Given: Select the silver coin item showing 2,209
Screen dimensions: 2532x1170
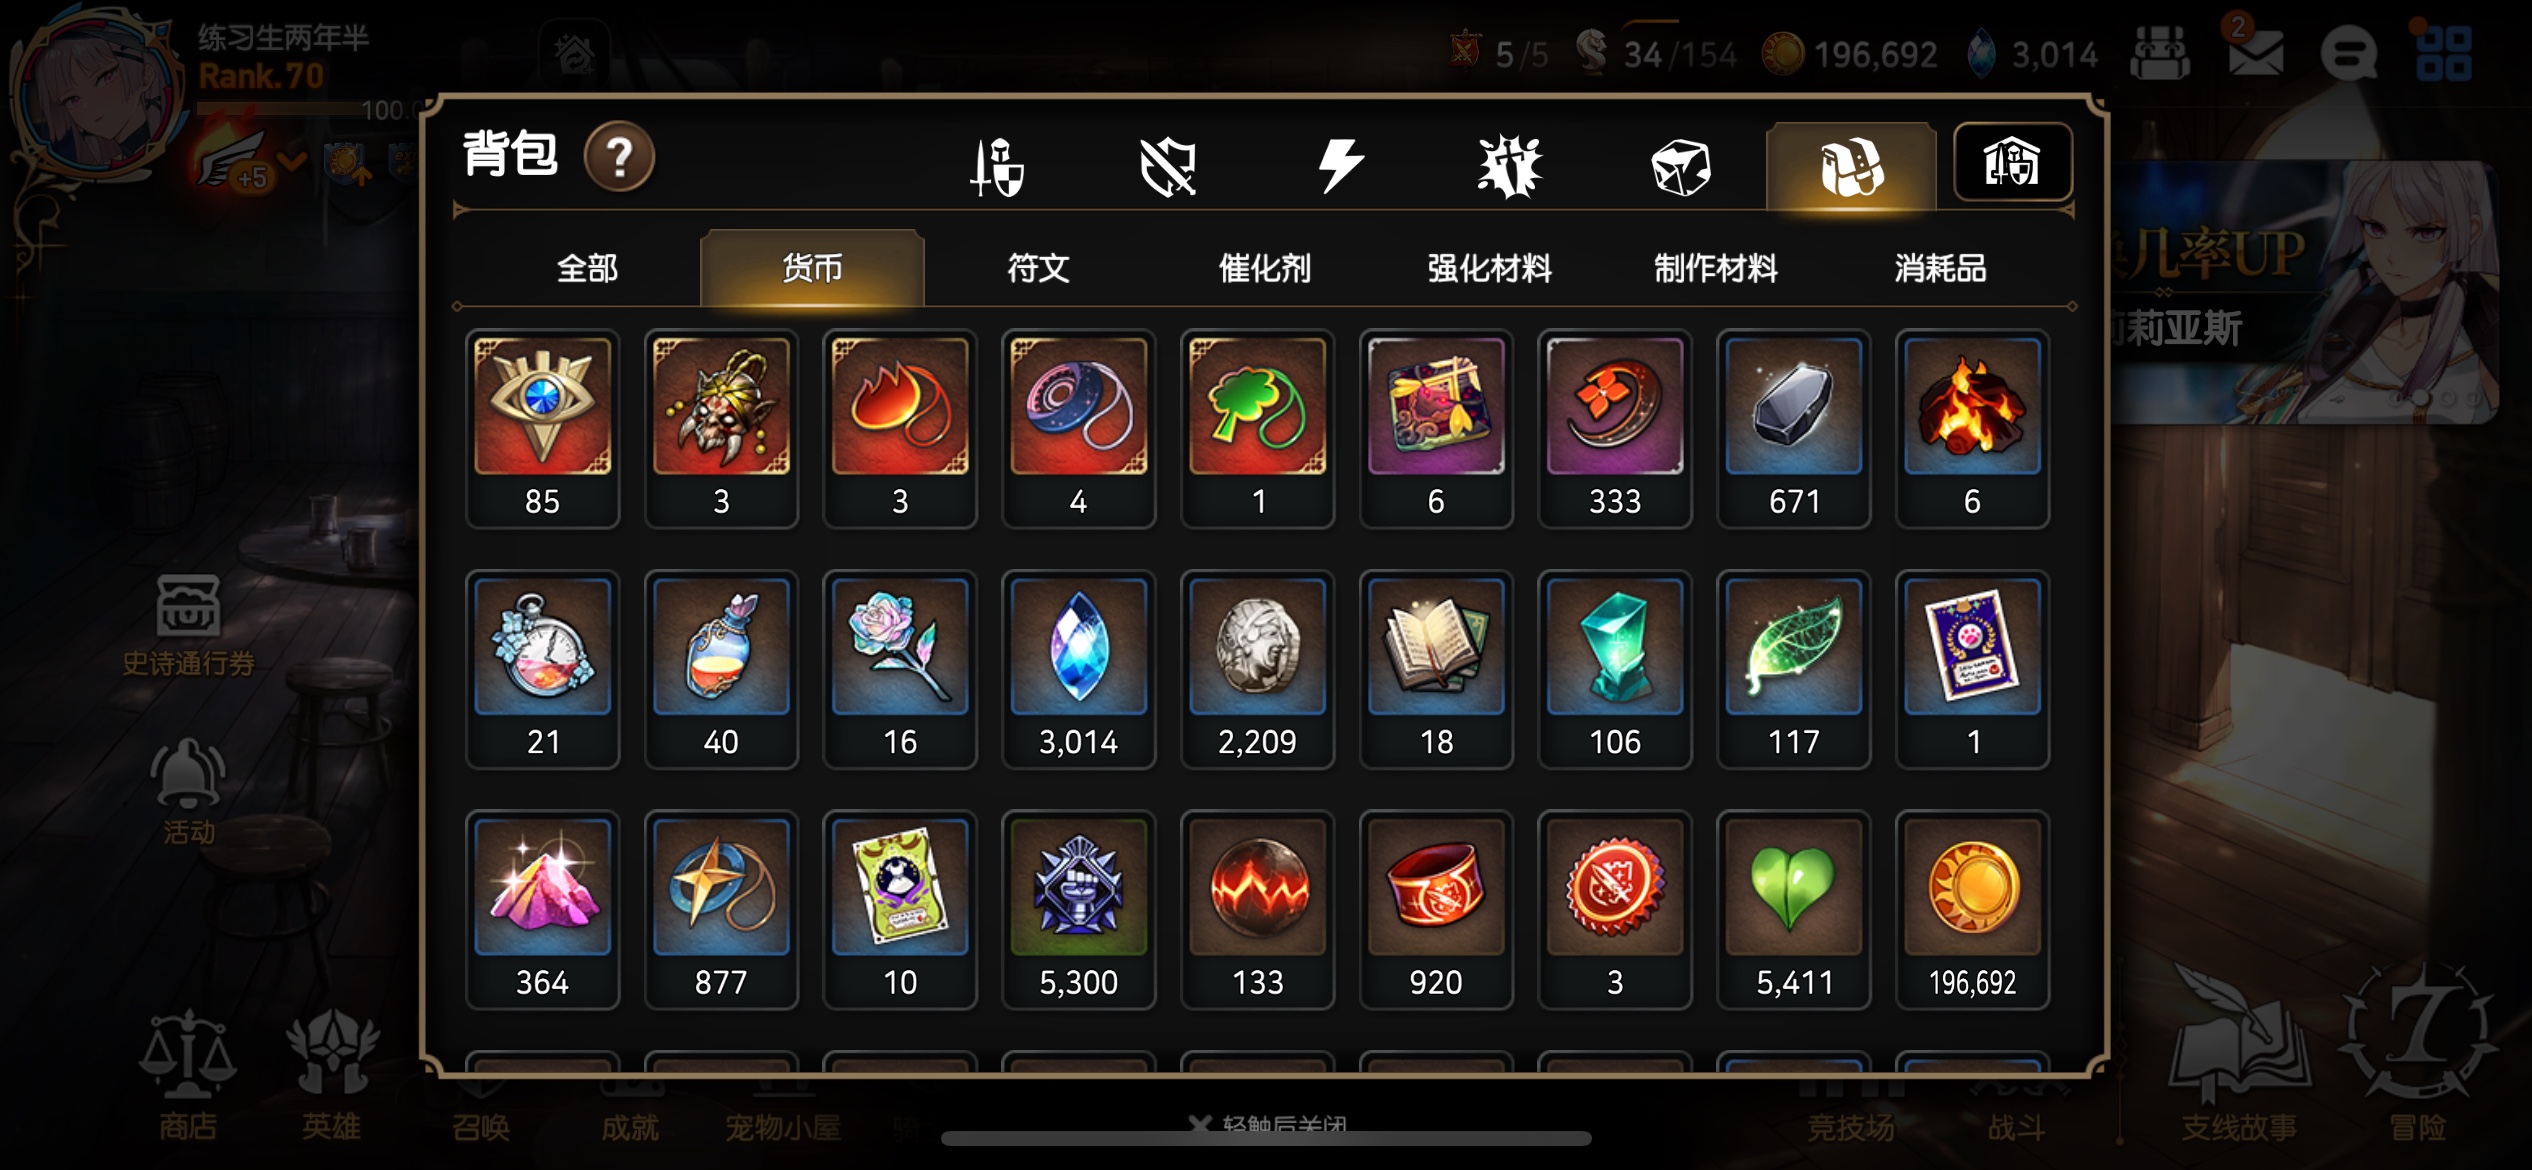Looking at the screenshot, I should (1257, 669).
